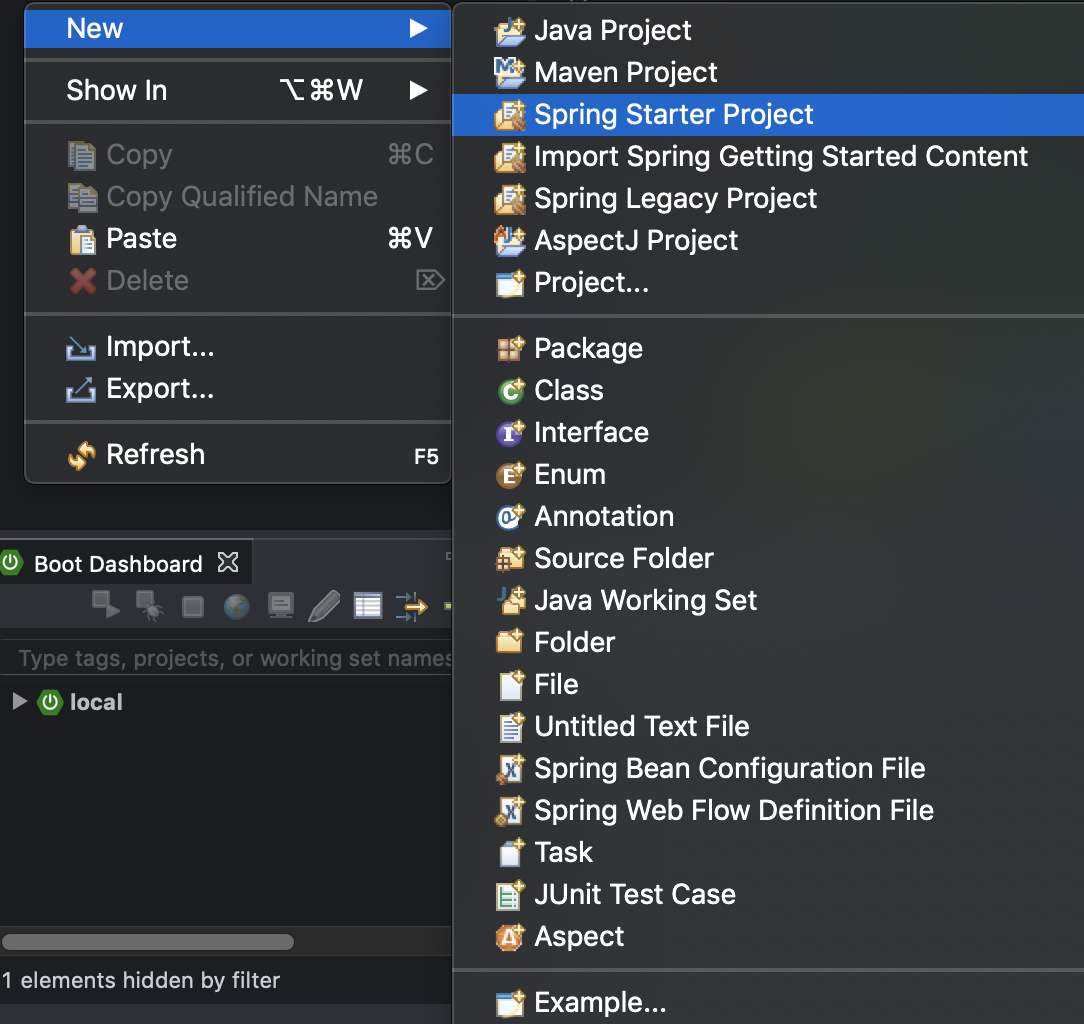Viewport: 1084px width, 1024px height.
Task: Click the horizontal scrollbar in Boot Dashboard
Action: point(148,942)
